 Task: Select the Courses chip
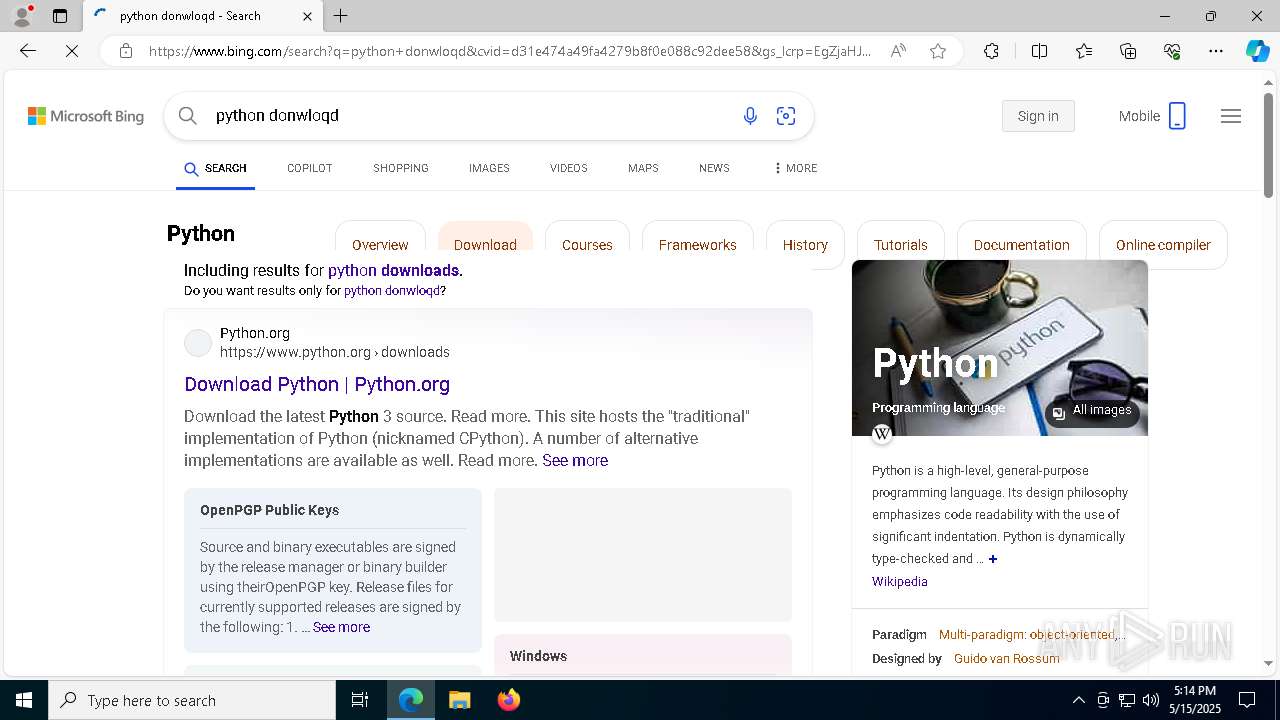pos(587,244)
